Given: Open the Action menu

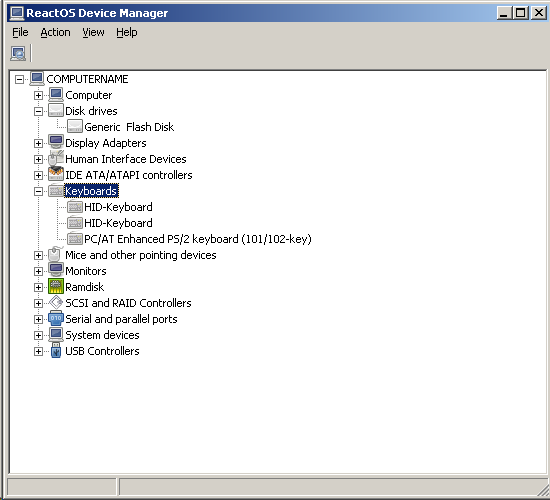Looking at the screenshot, I should click(55, 32).
